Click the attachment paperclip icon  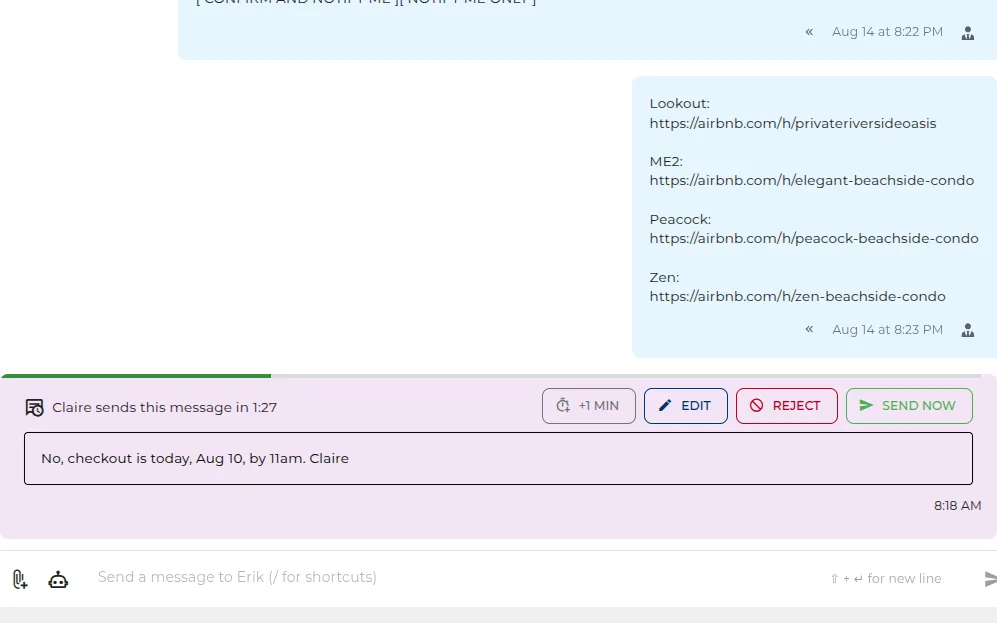20,579
